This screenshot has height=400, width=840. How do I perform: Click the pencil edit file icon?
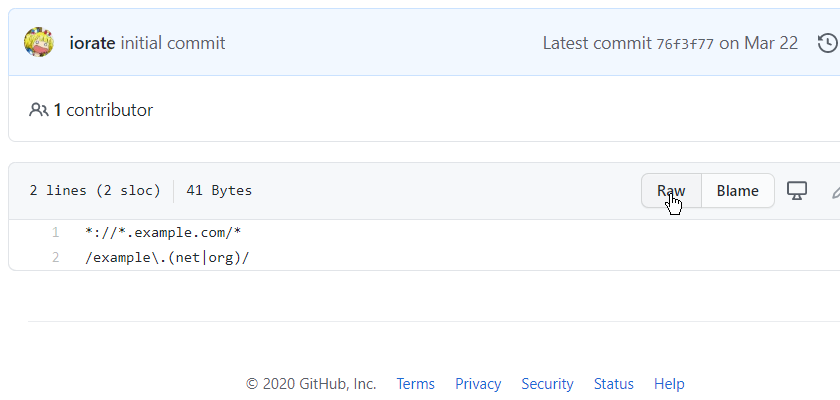click(x=835, y=190)
